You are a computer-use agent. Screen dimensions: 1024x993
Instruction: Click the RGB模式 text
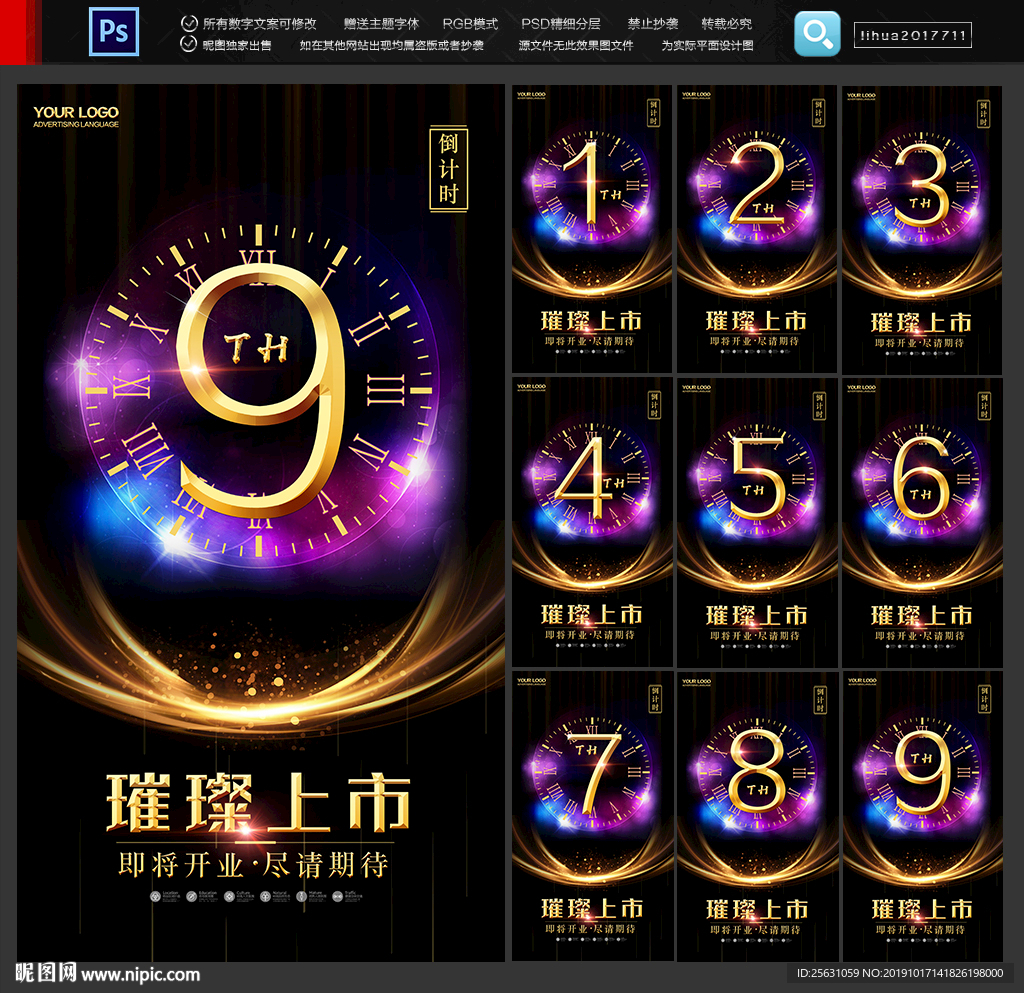click(470, 24)
